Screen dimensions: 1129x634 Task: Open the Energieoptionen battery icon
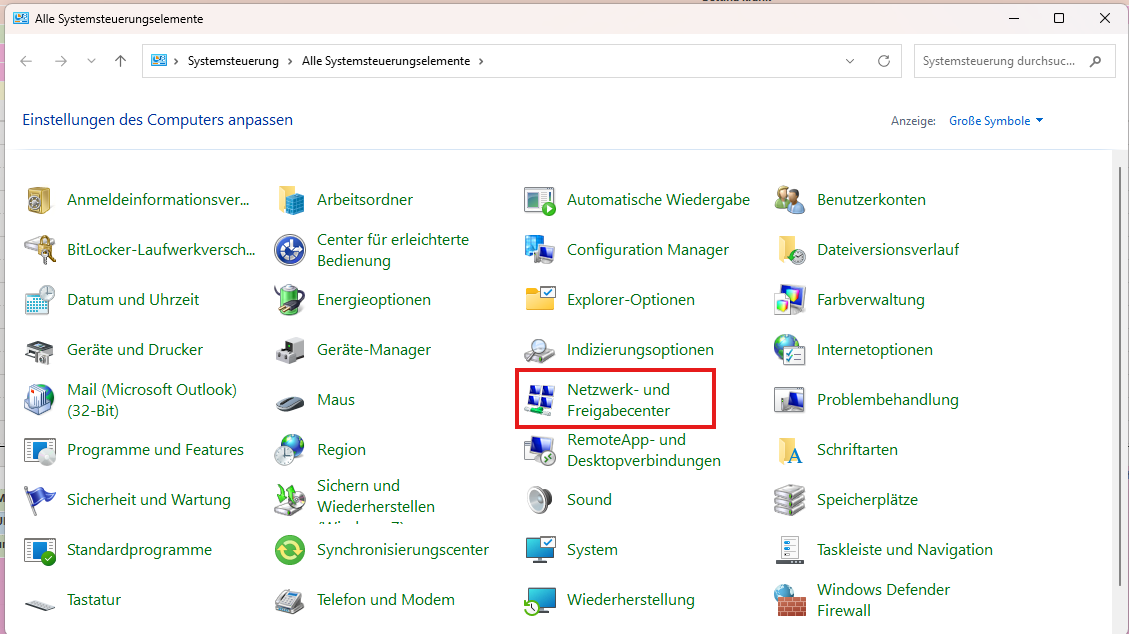290,300
